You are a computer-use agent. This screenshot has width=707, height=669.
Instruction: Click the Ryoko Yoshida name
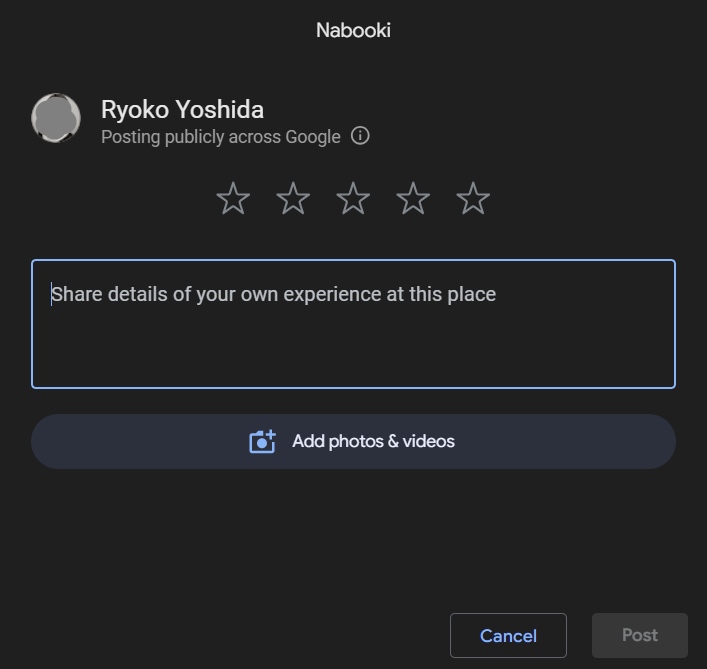[x=182, y=110]
